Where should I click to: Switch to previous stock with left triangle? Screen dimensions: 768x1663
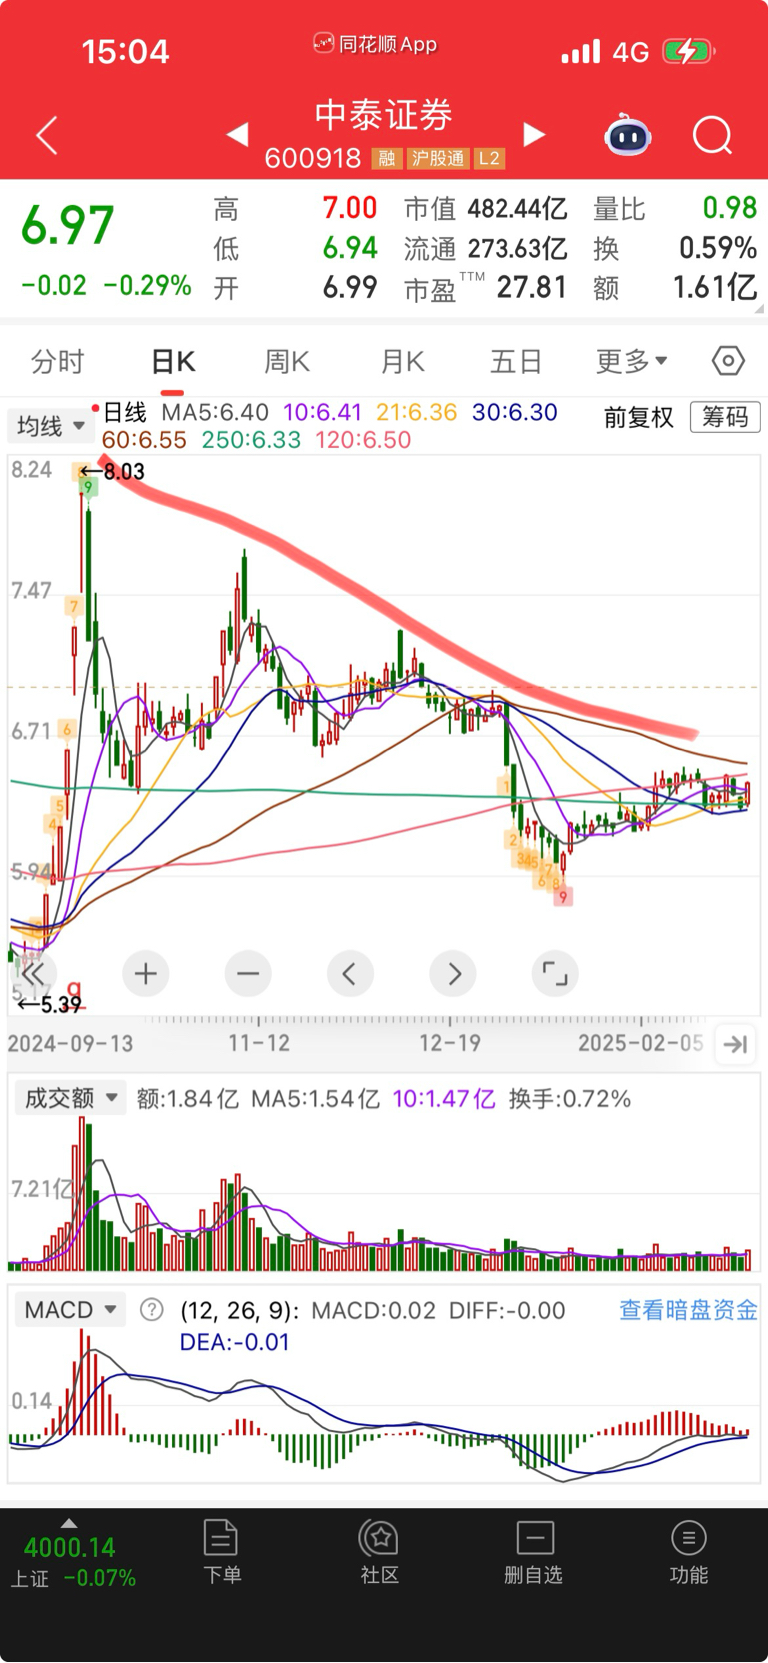point(237,134)
